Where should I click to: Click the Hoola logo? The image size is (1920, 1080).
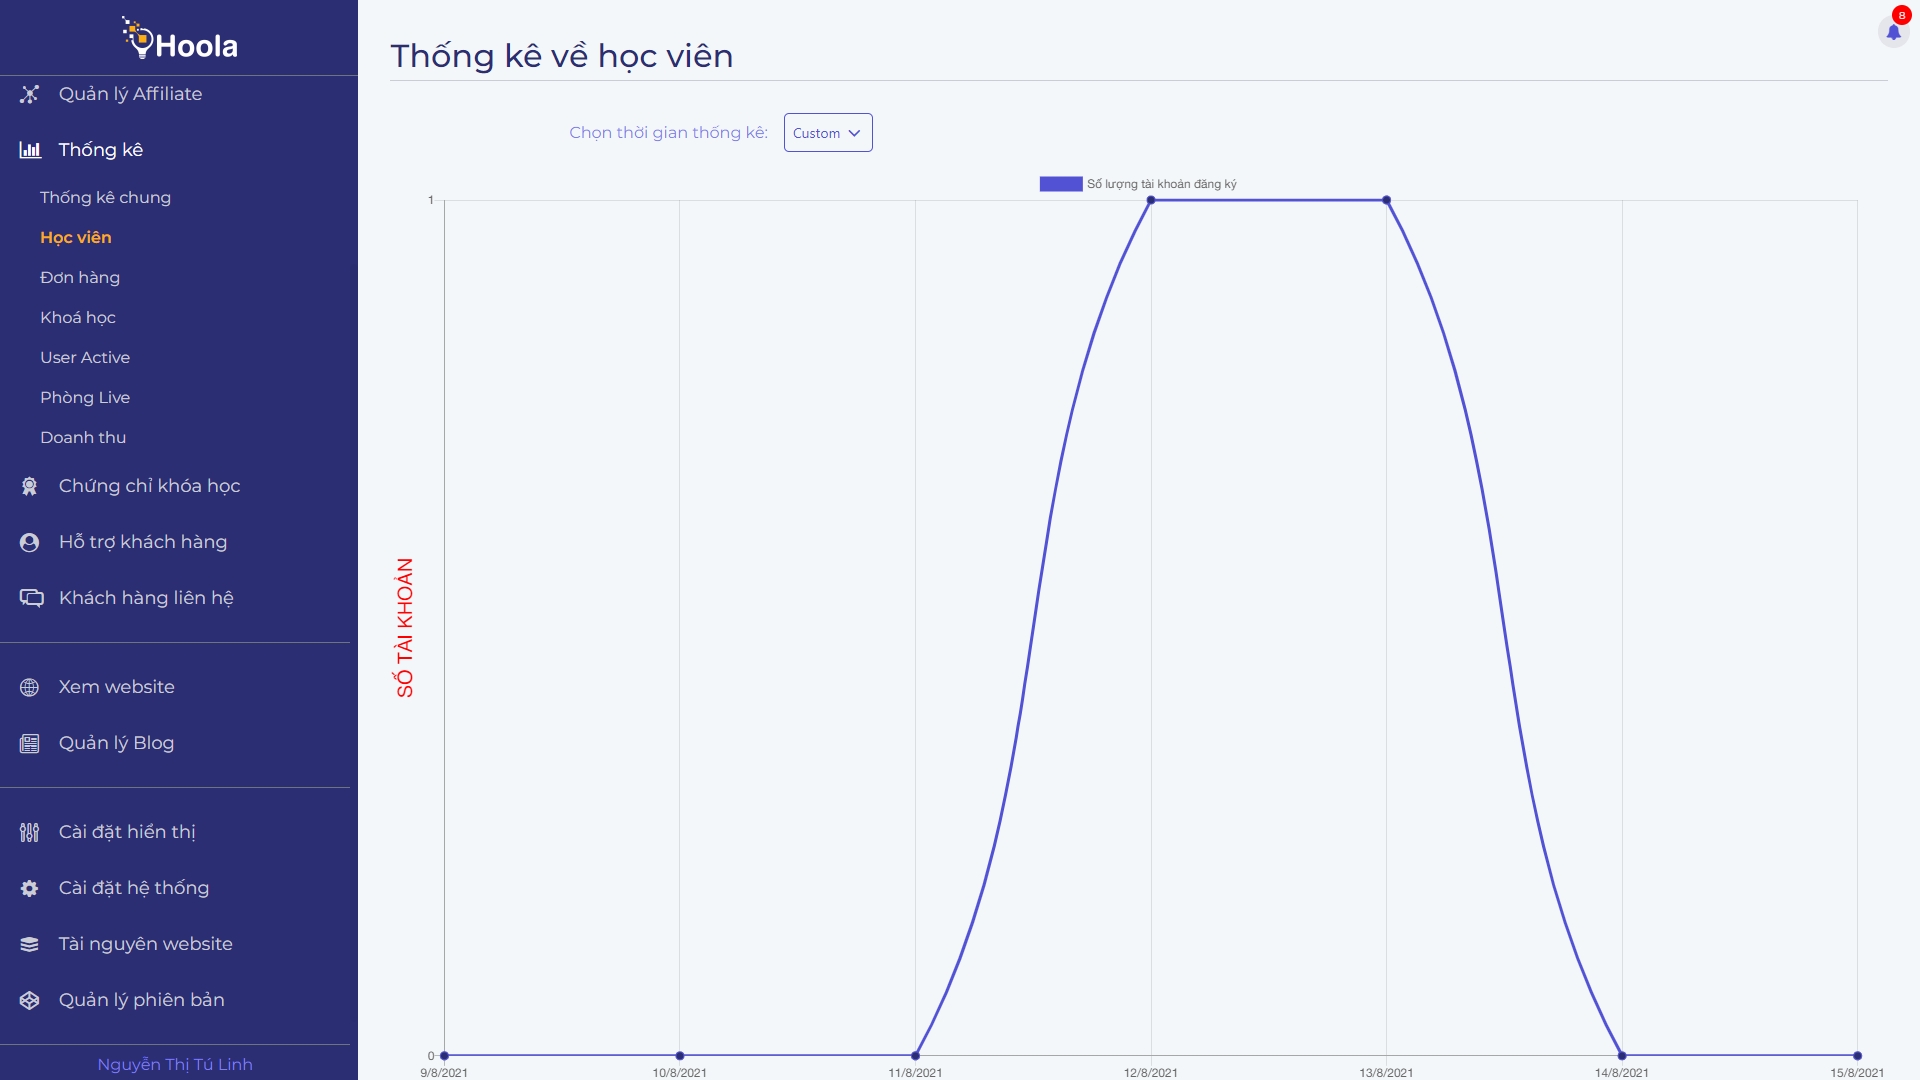[x=180, y=40]
